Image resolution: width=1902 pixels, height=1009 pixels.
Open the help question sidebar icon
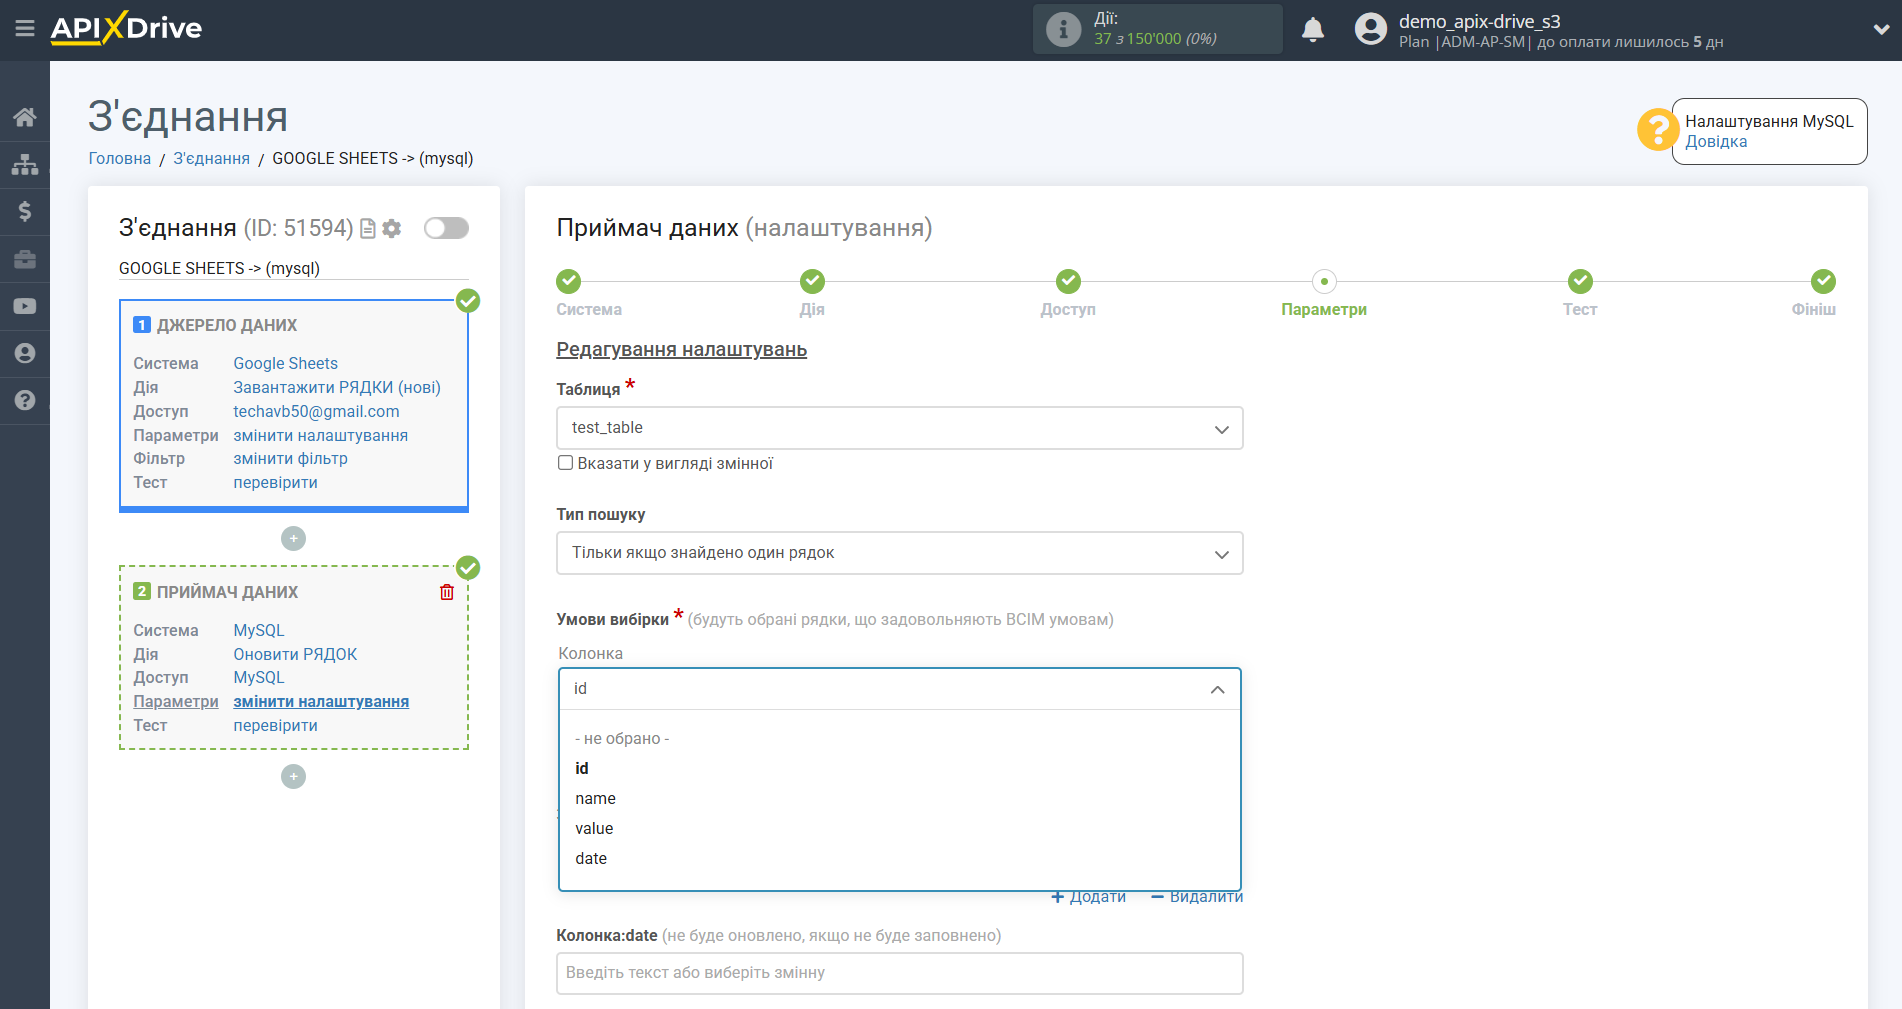(x=25, y=400)
